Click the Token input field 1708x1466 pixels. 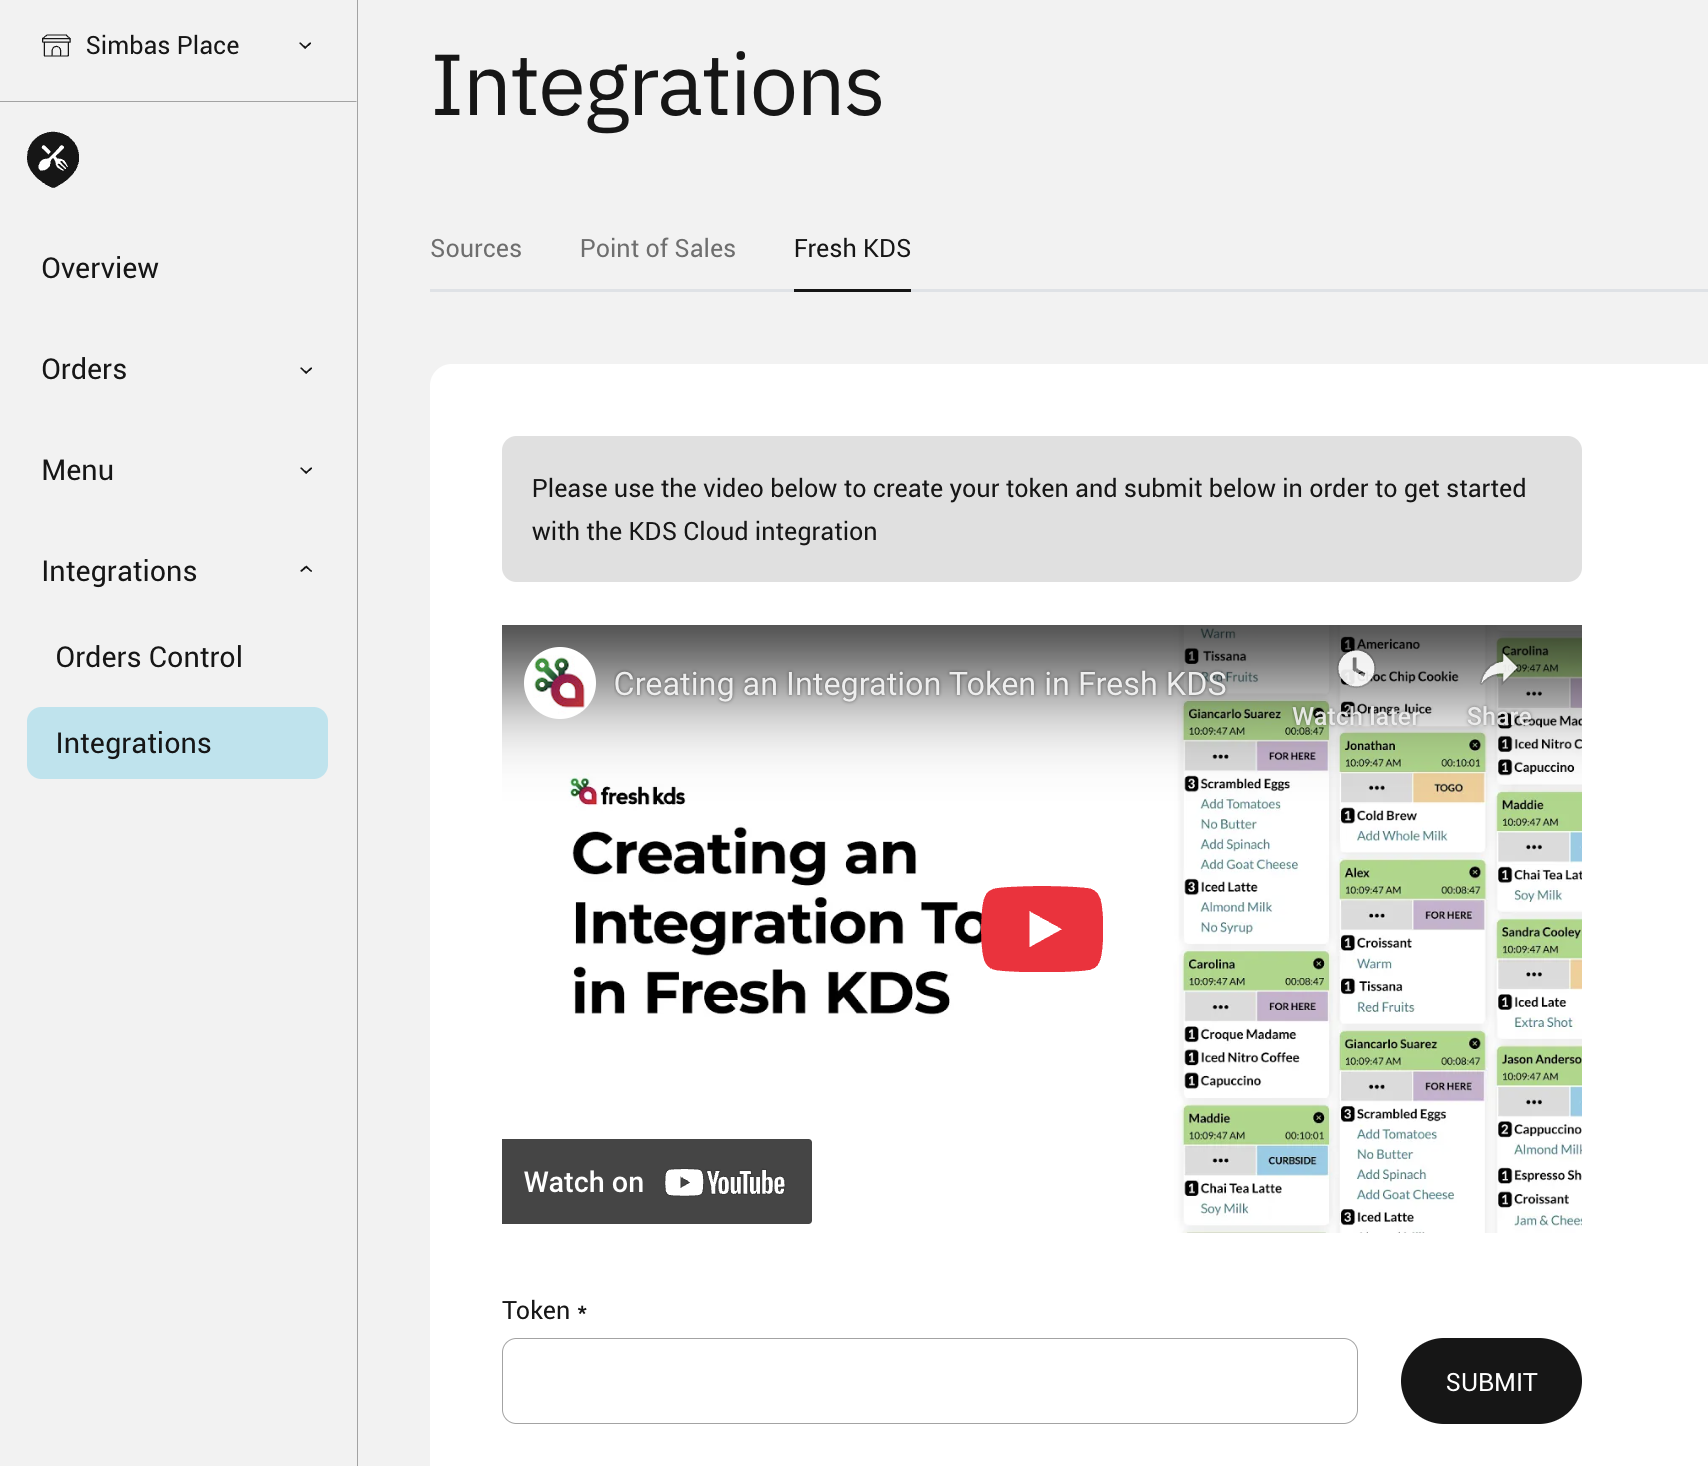[x=929, y=1381]
